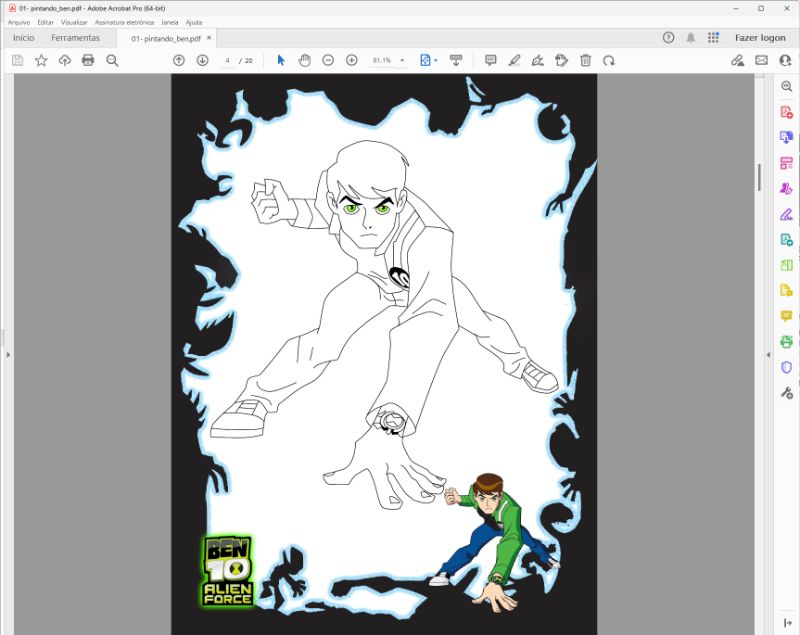Open the green Print Production tool in right panel

pyautogui.click(x=786, y=341)
